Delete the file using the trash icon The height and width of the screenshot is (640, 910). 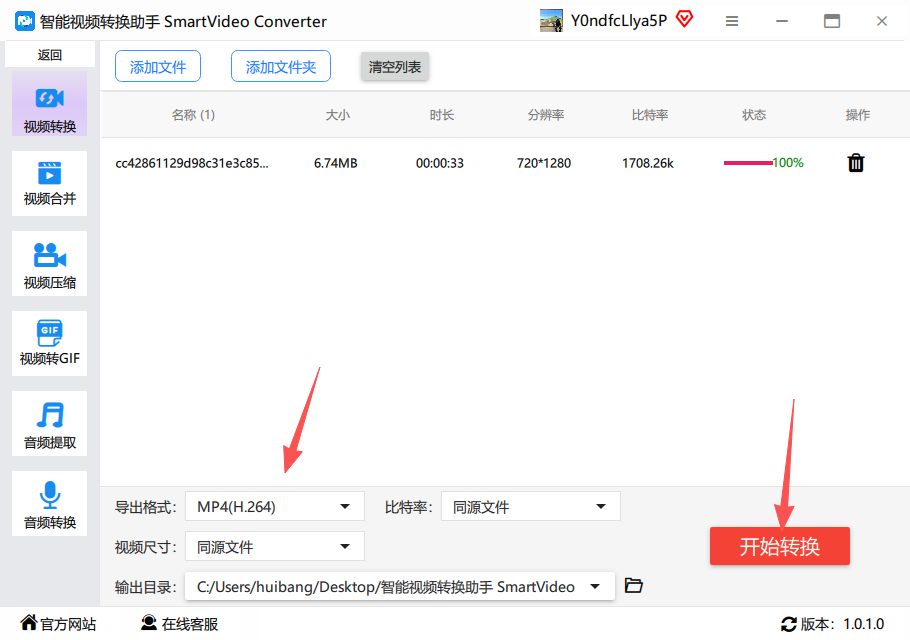856,163
